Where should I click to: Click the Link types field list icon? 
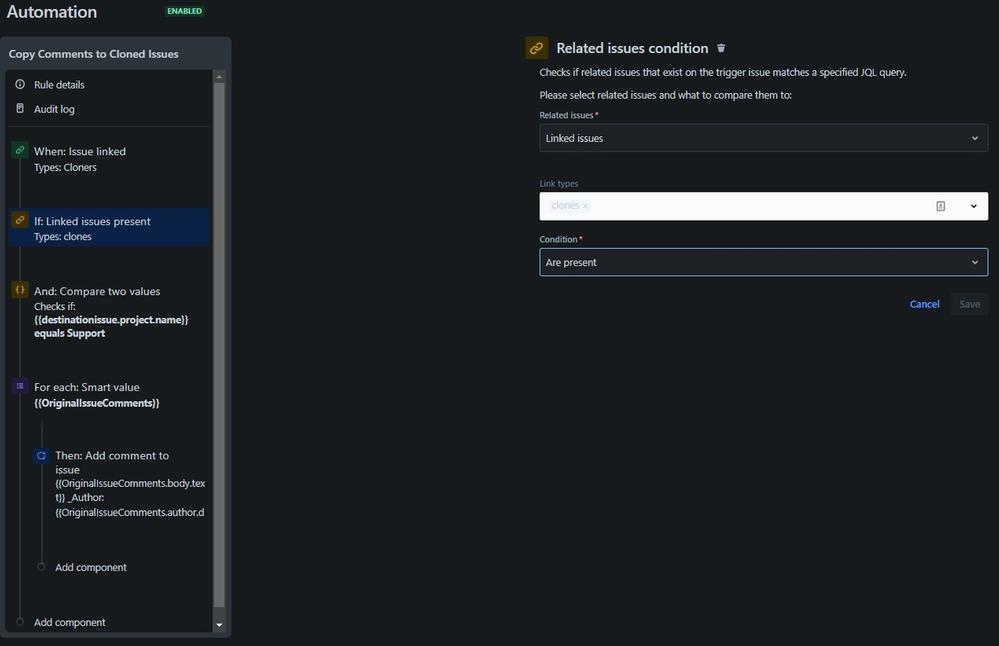pyautogui.click(x=940, y=206)
